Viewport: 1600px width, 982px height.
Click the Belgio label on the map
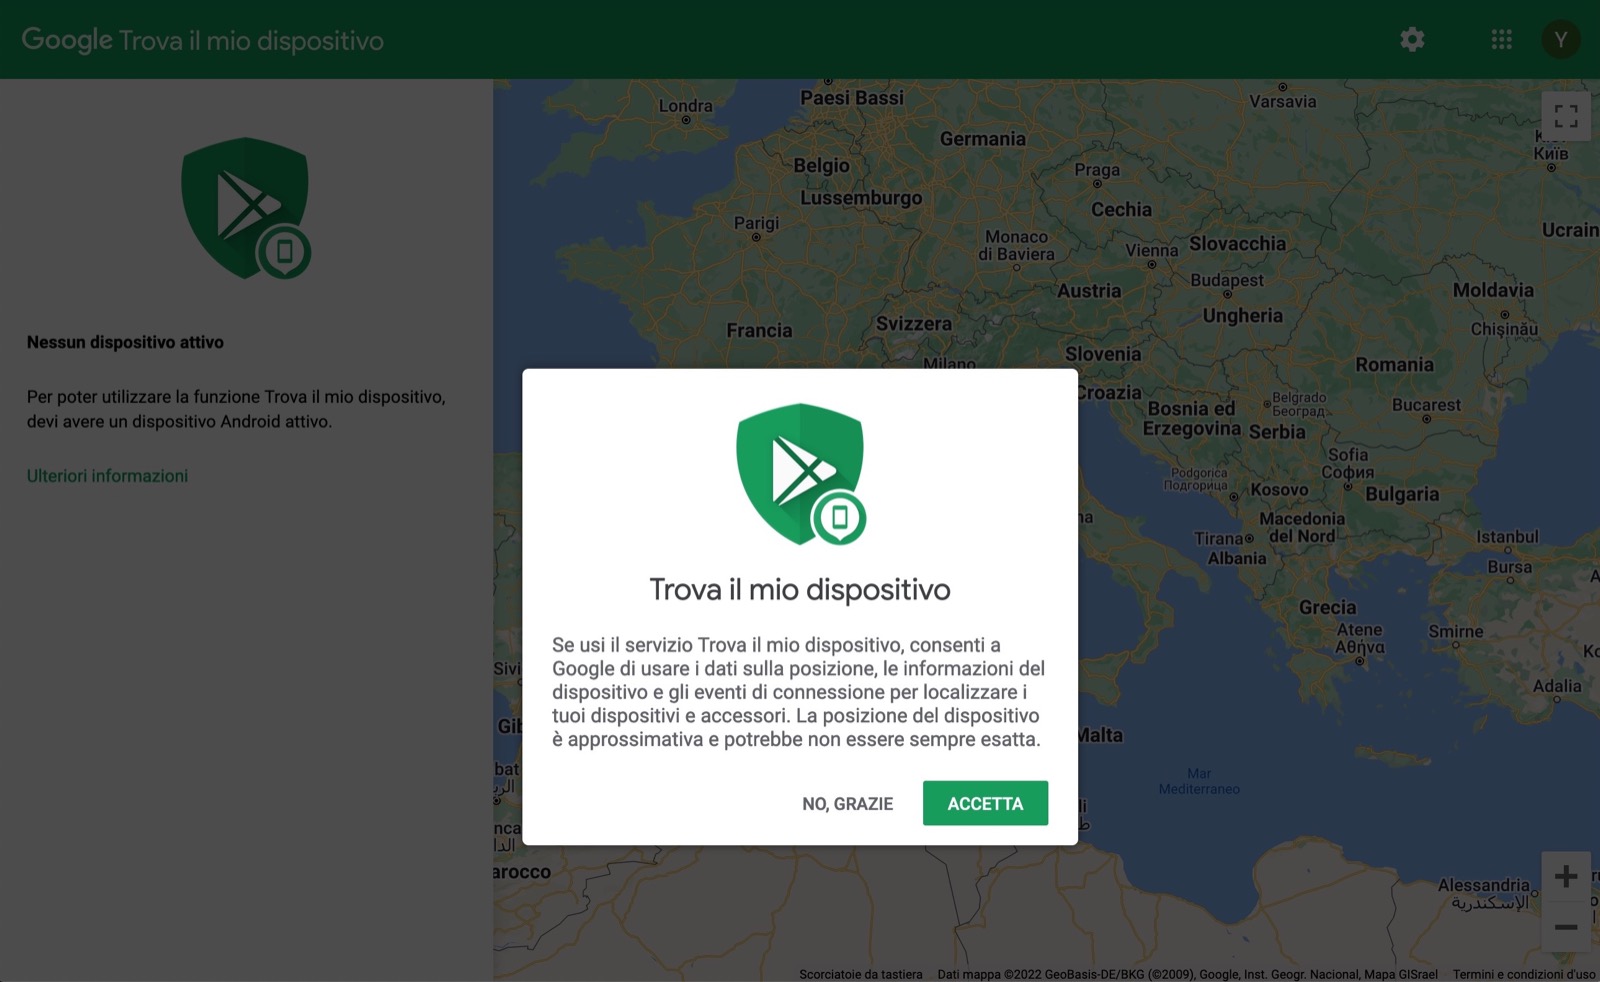coord(821,166)
